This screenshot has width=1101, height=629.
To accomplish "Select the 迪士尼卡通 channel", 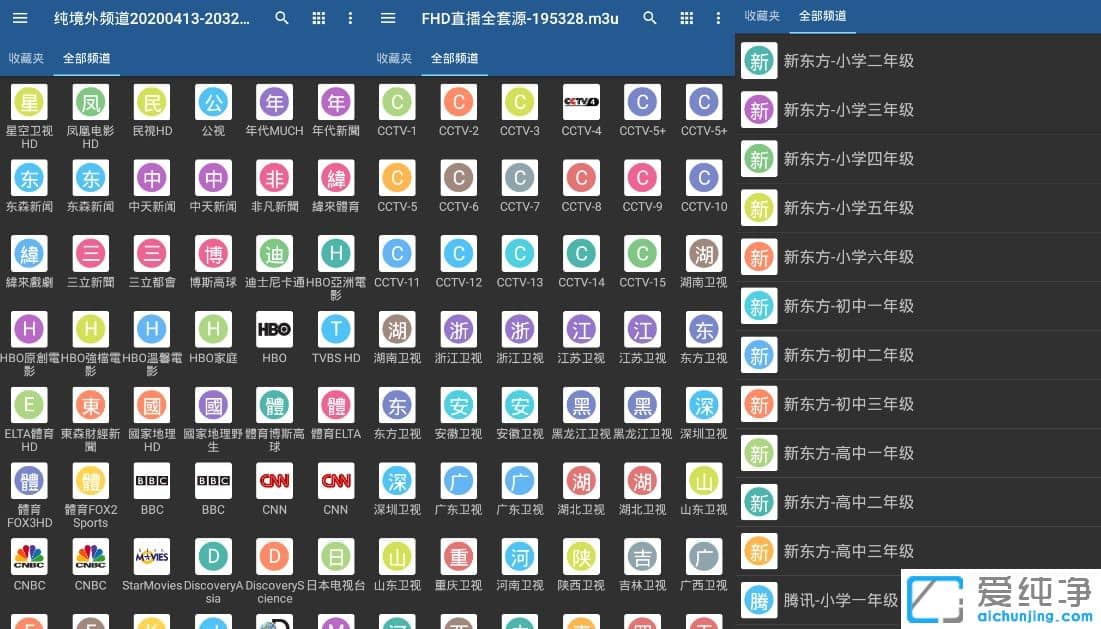I will tap(274, 254).
